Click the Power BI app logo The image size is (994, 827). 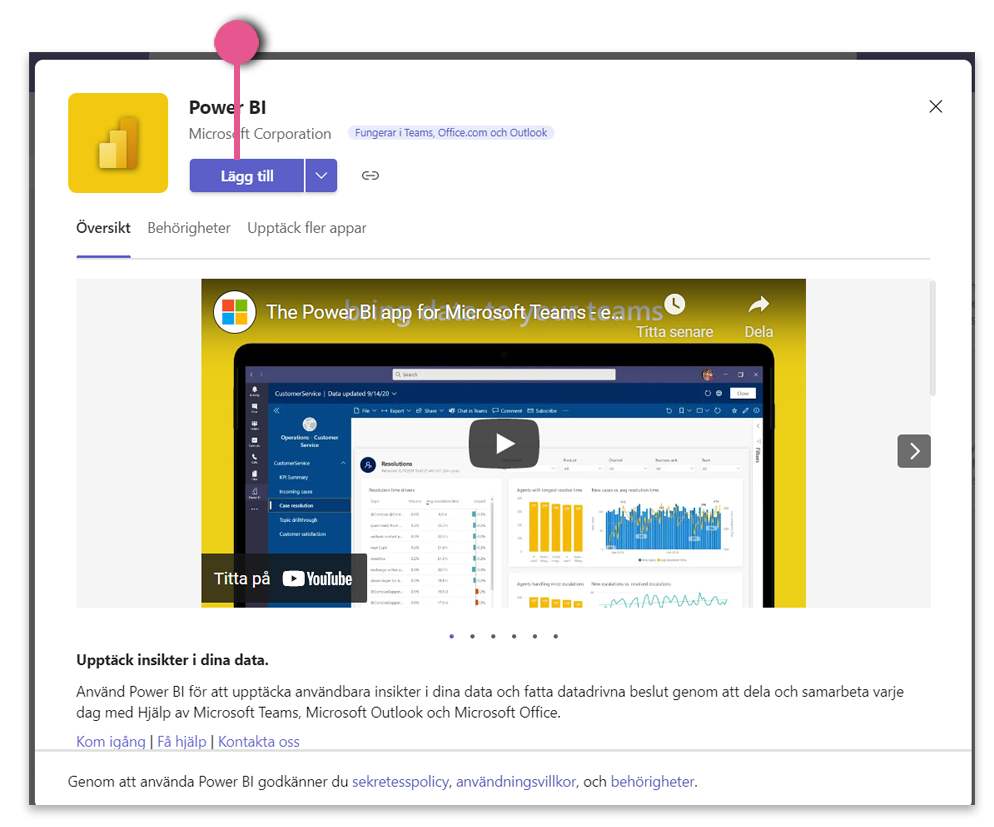click(x=118, y=143)
